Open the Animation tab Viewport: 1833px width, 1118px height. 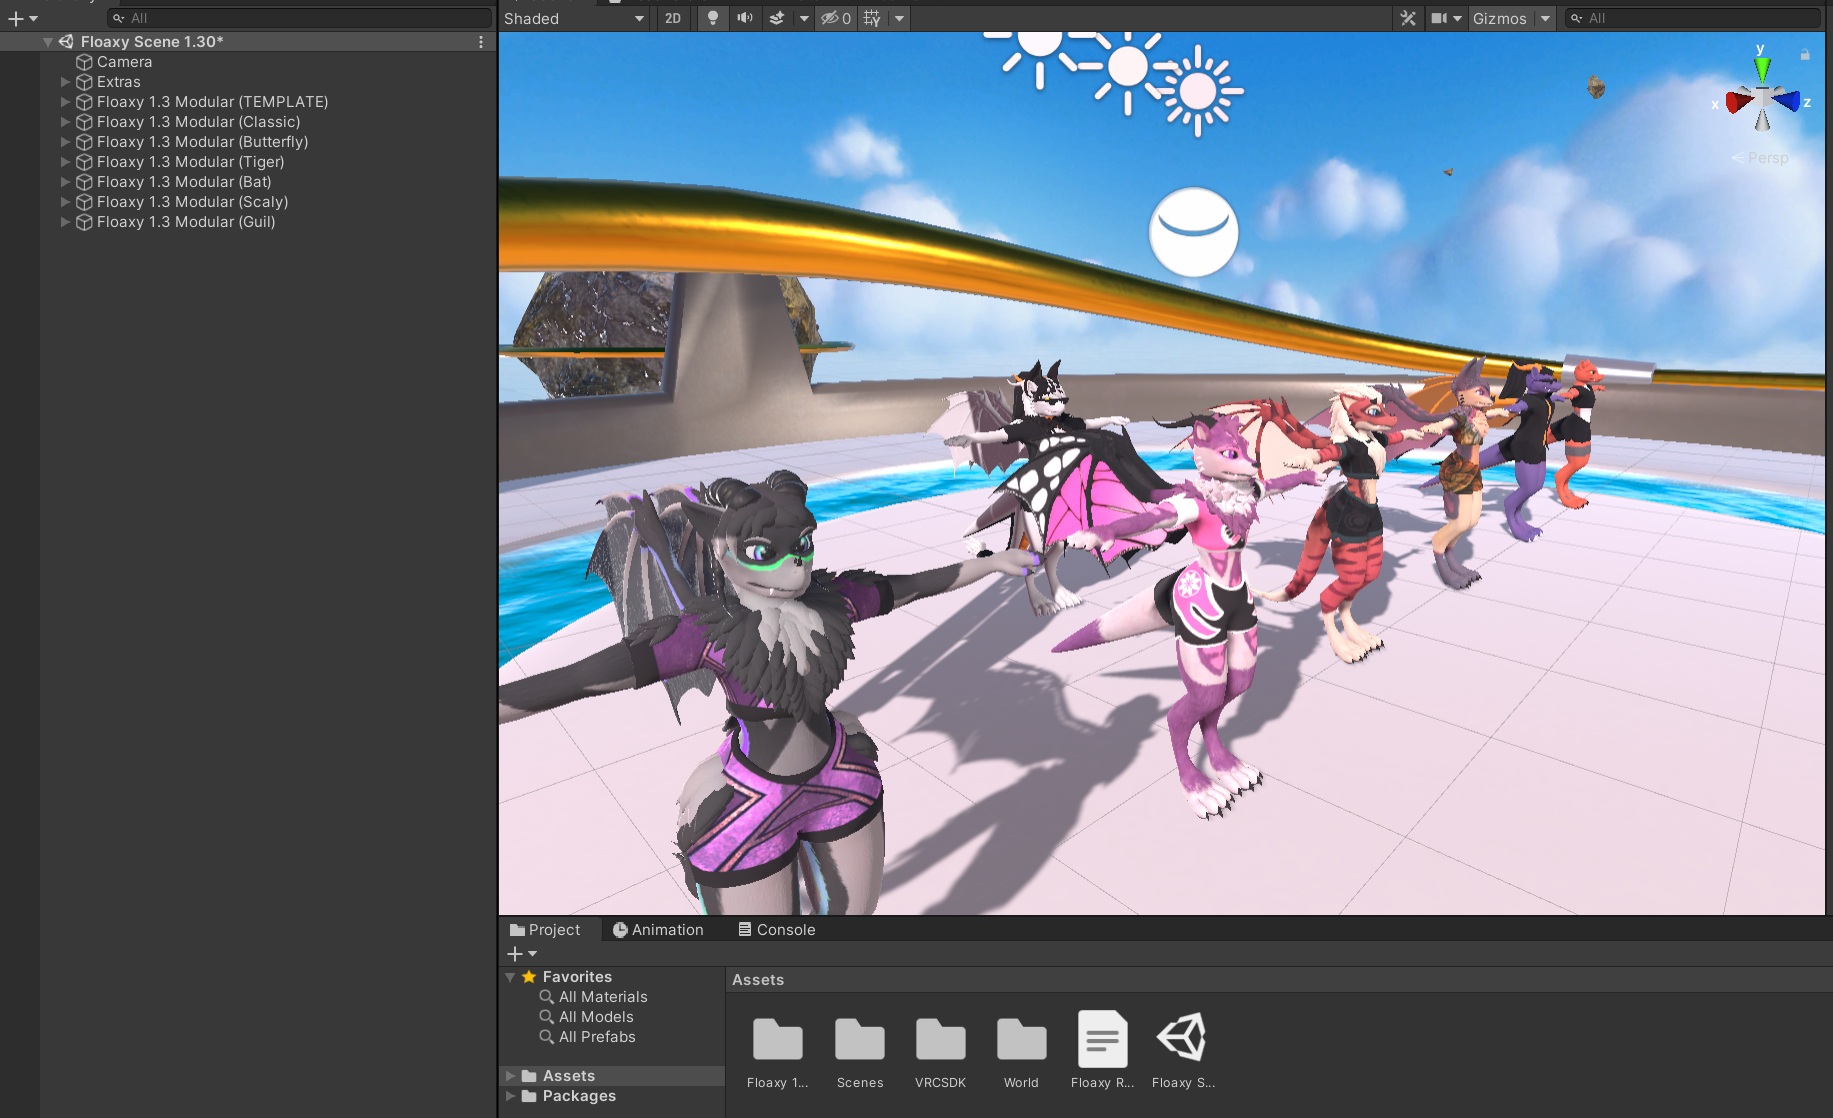click(x=658, y=929)
